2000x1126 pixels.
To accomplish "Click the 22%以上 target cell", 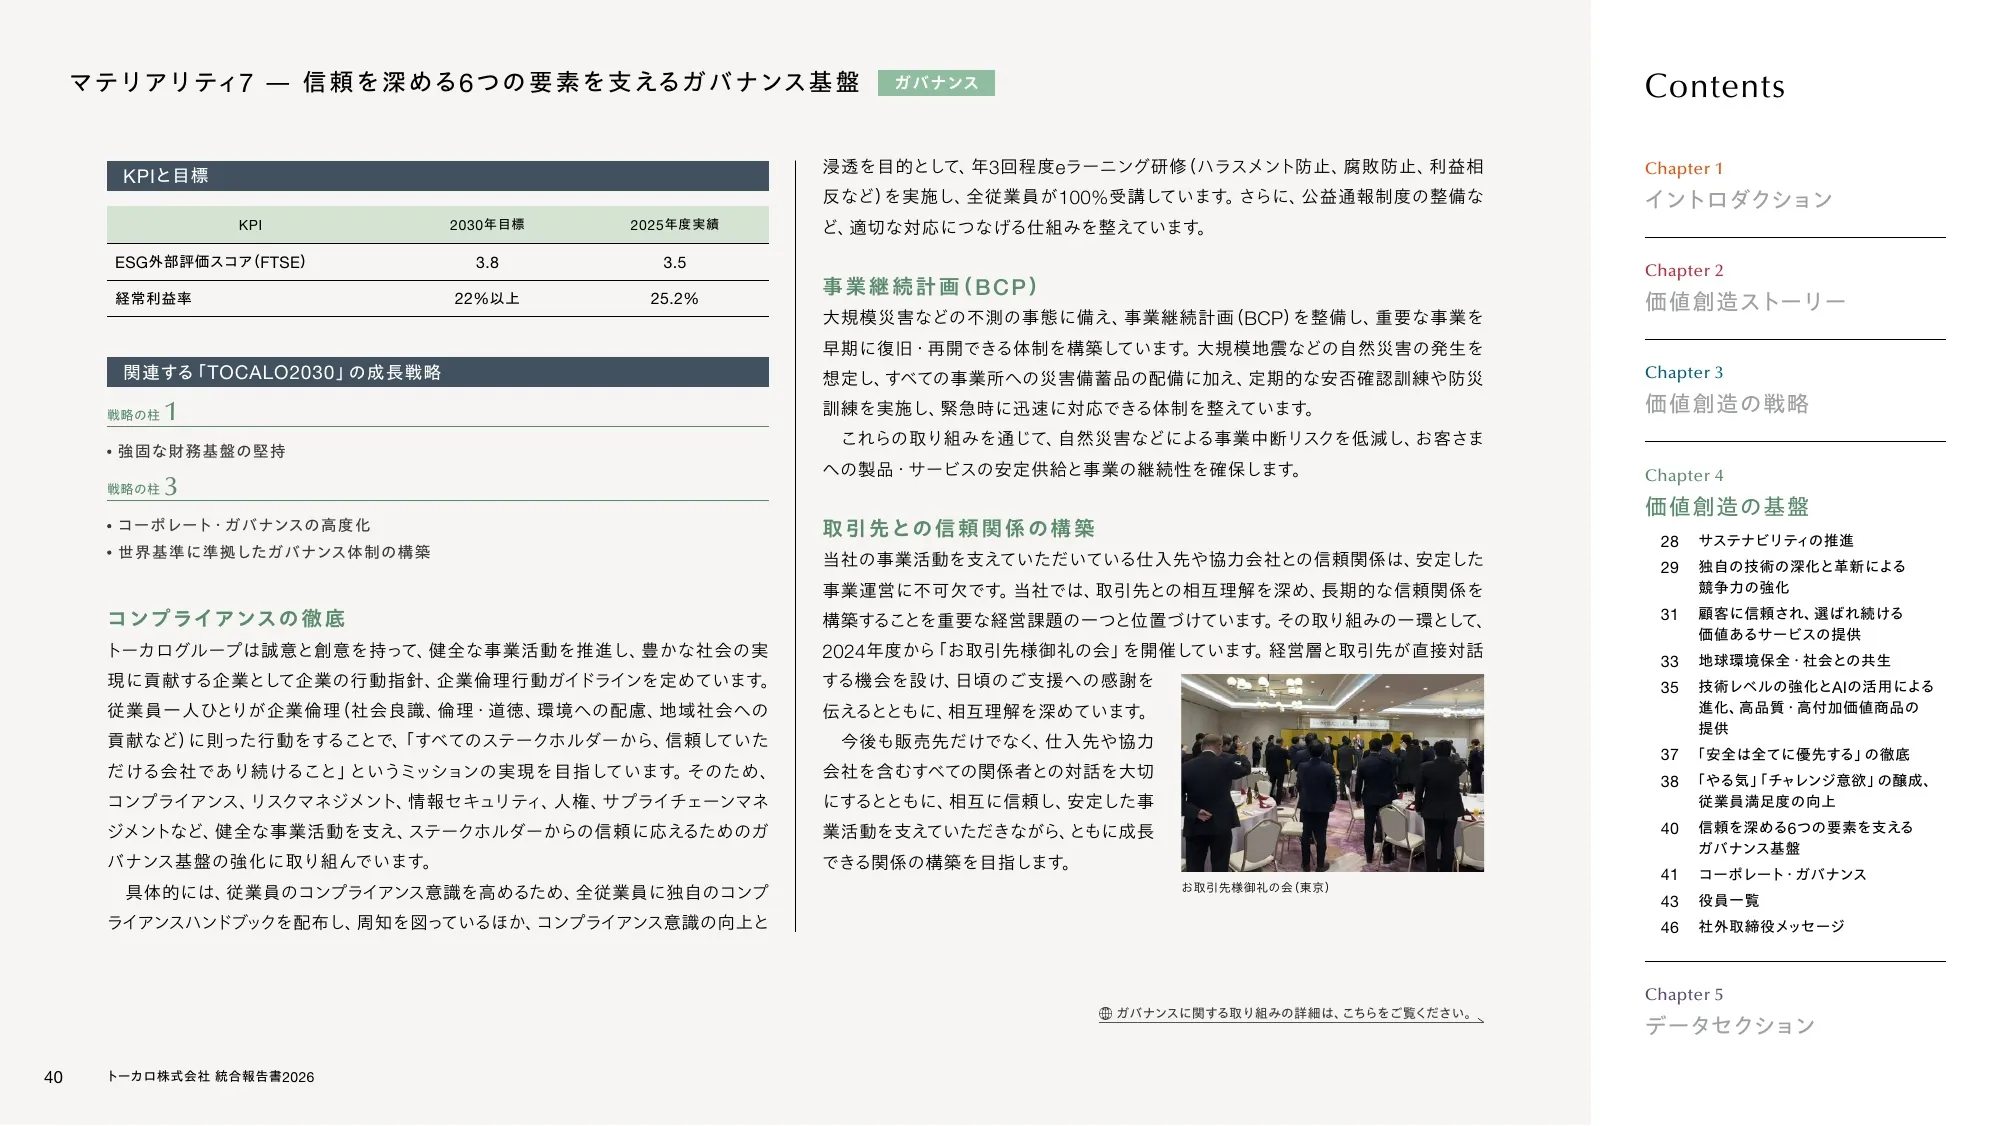I will 487,299.
